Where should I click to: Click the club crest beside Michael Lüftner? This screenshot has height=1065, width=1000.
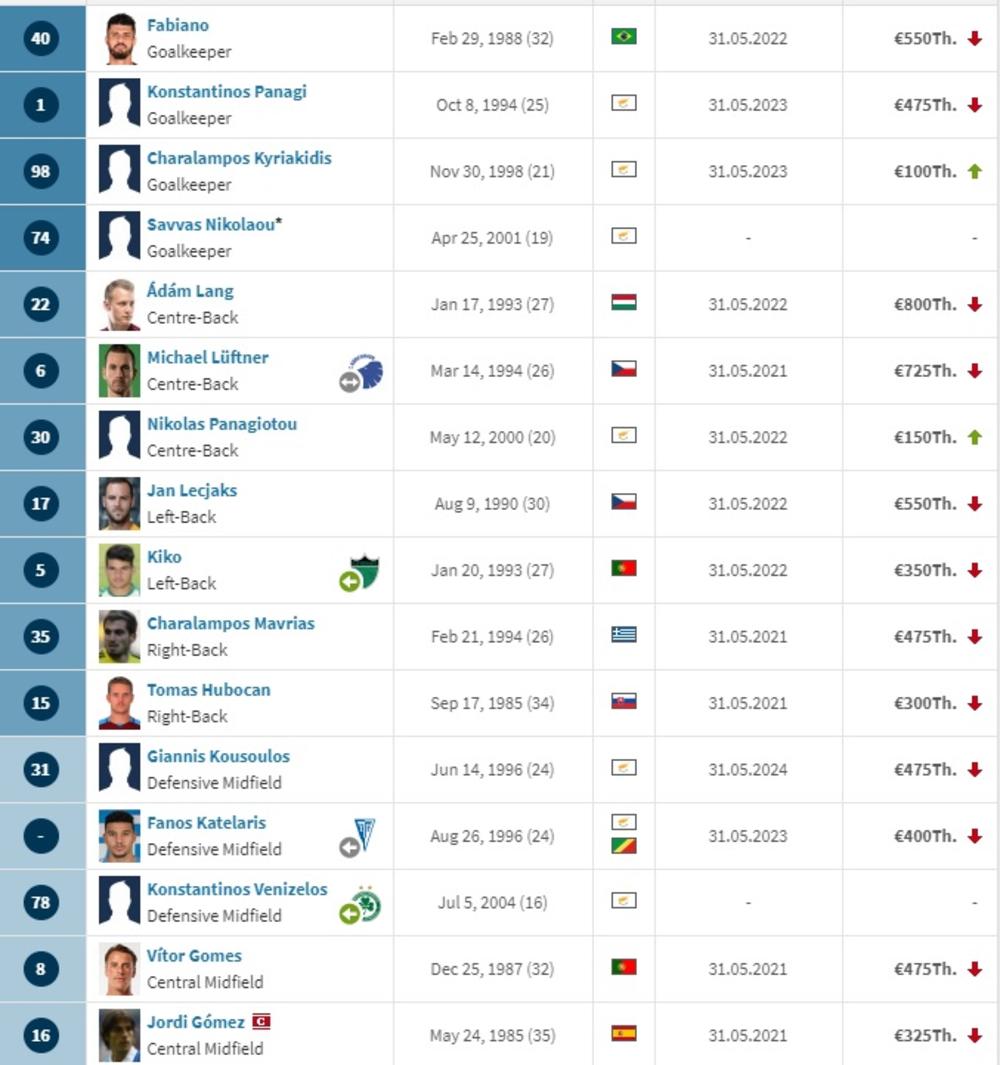(366, 373)
